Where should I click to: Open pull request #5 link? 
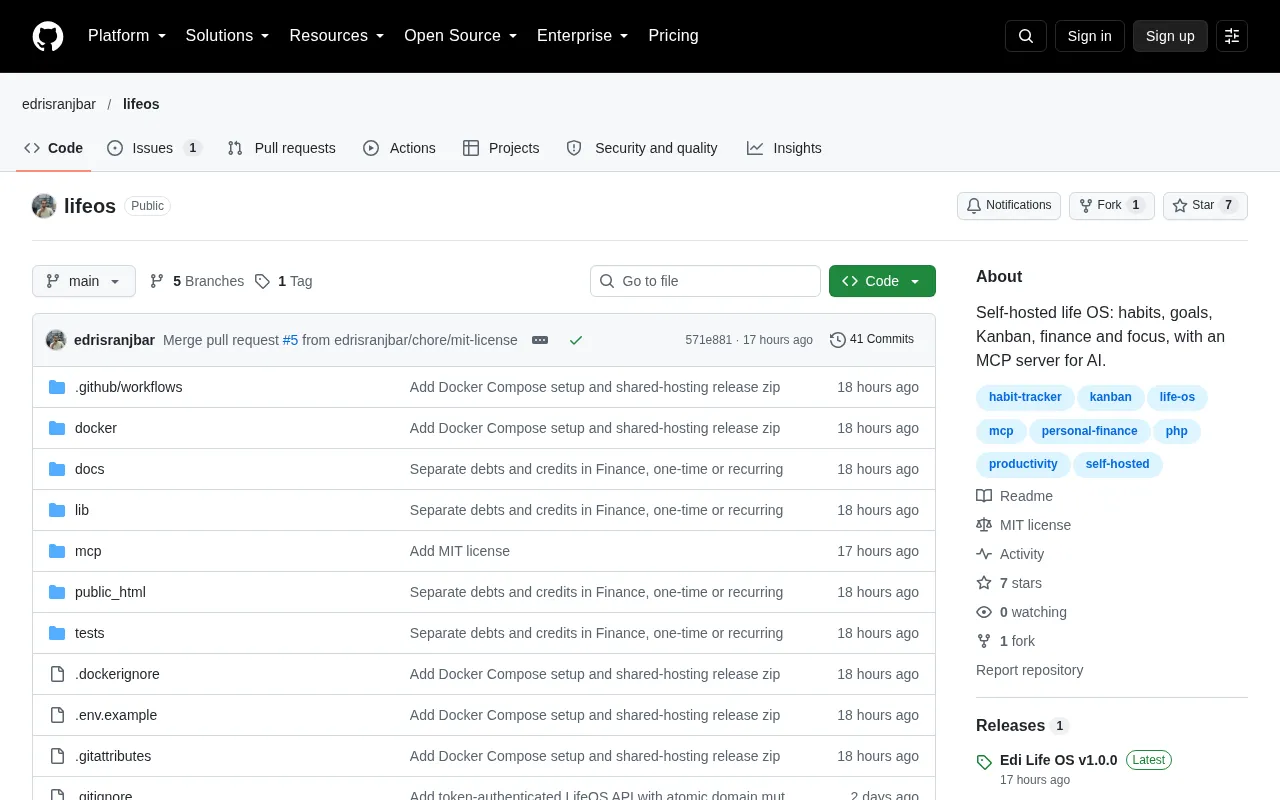click(290, 340)
